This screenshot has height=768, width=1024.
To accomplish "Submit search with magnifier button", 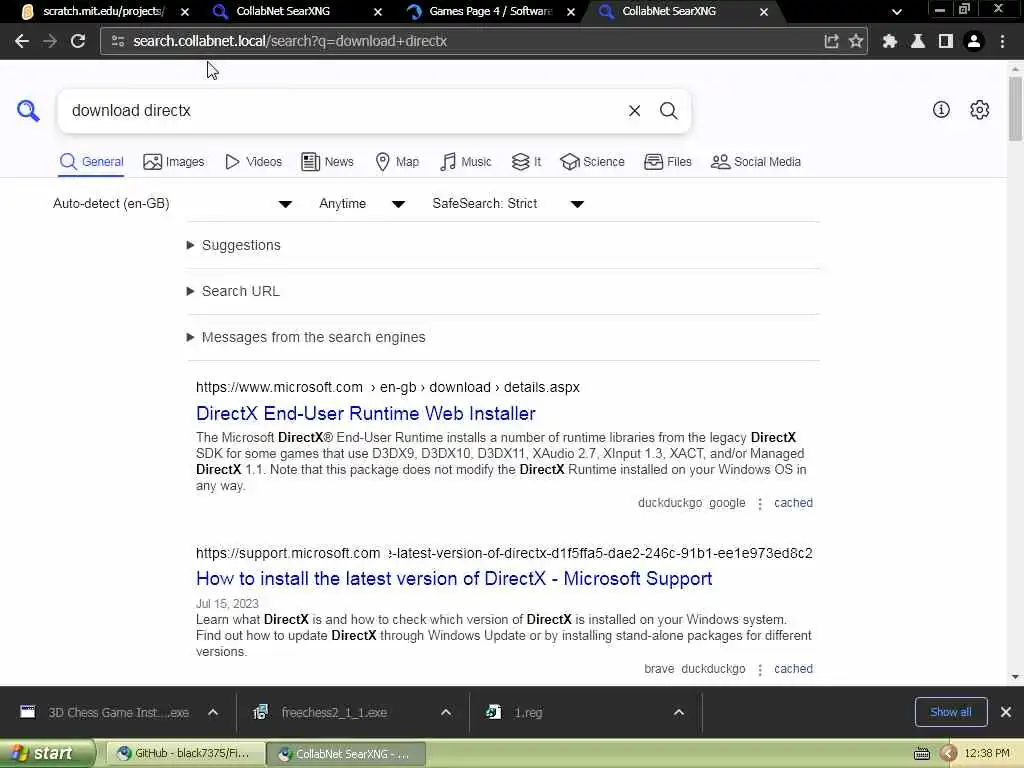I will (x=668, y=110).
